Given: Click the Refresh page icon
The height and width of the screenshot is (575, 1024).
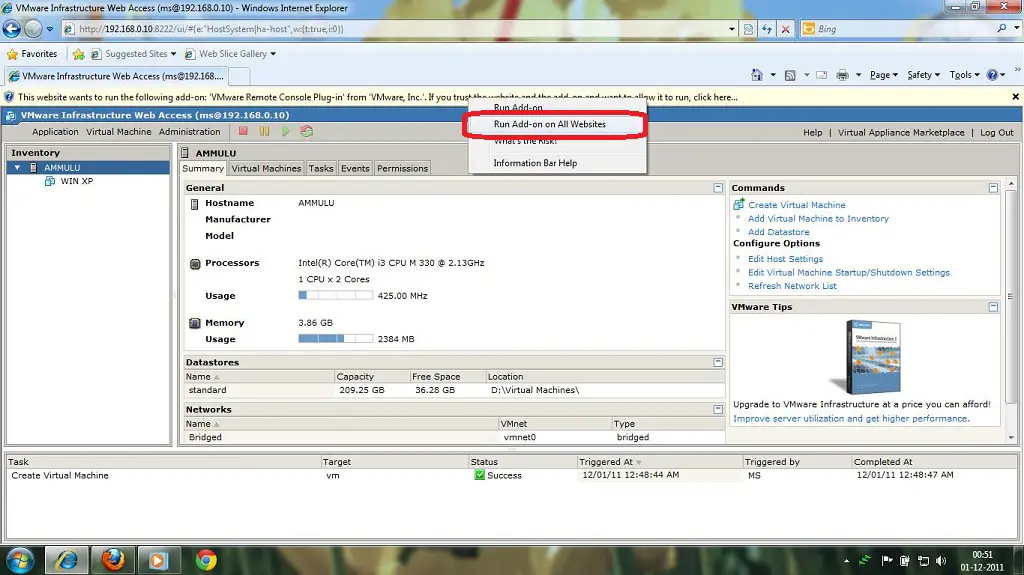Looking at the screenshot, I should point(767,29).
